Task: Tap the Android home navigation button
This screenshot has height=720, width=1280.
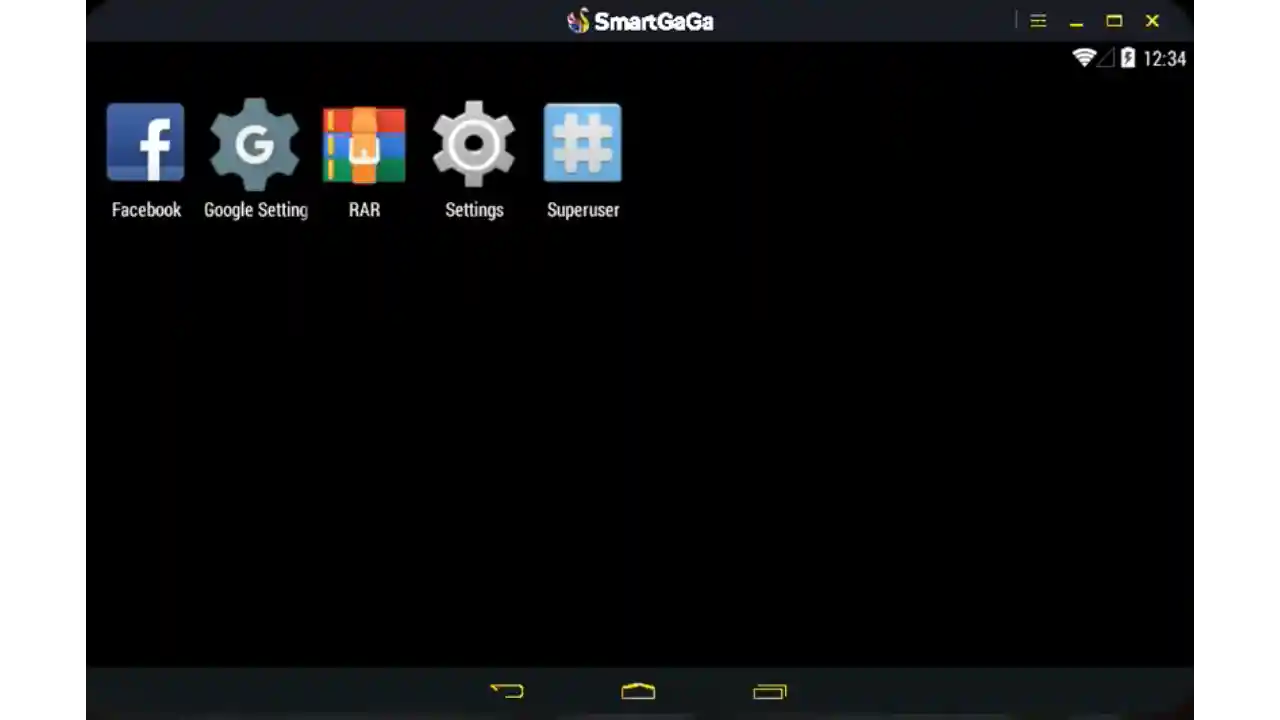Action: (638, 691)
